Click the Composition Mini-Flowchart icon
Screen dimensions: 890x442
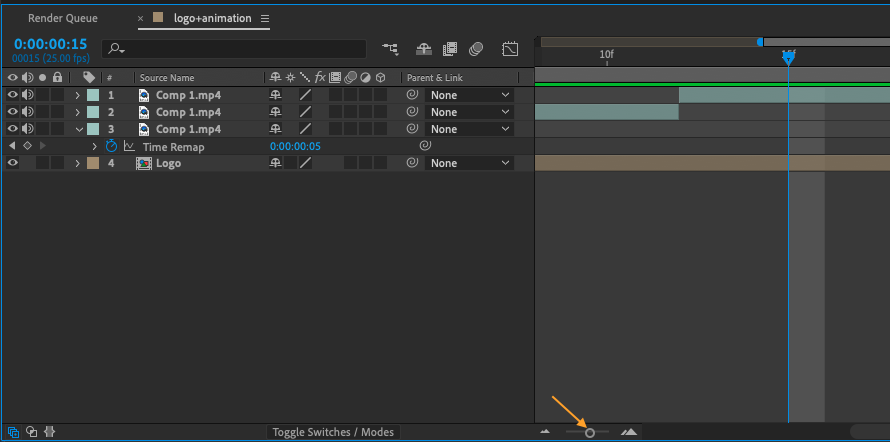click(391, 48)
